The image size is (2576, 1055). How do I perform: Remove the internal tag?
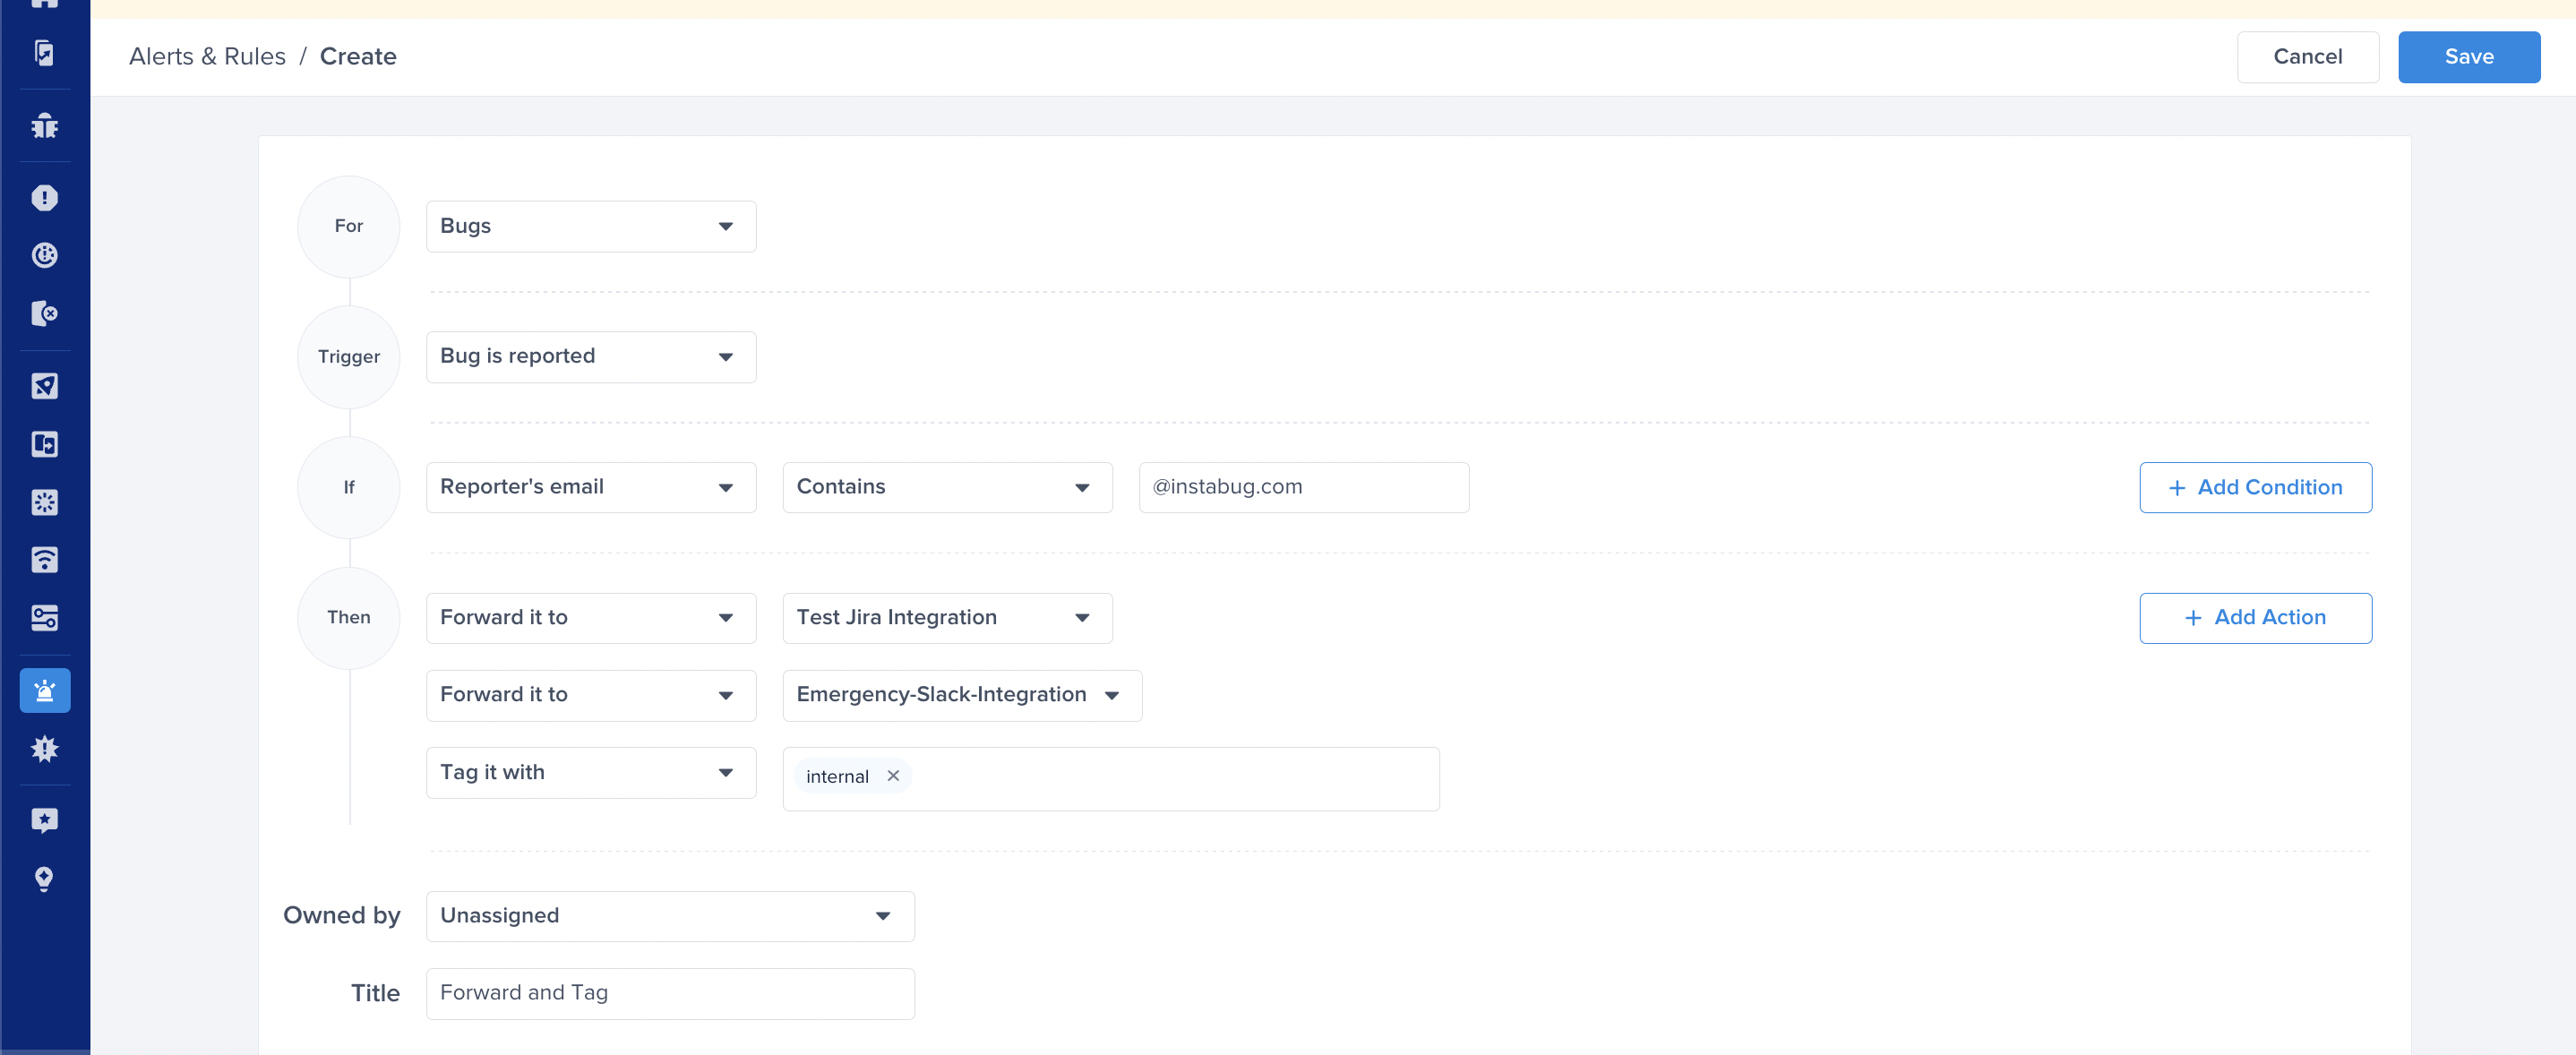tap(893, 776)
